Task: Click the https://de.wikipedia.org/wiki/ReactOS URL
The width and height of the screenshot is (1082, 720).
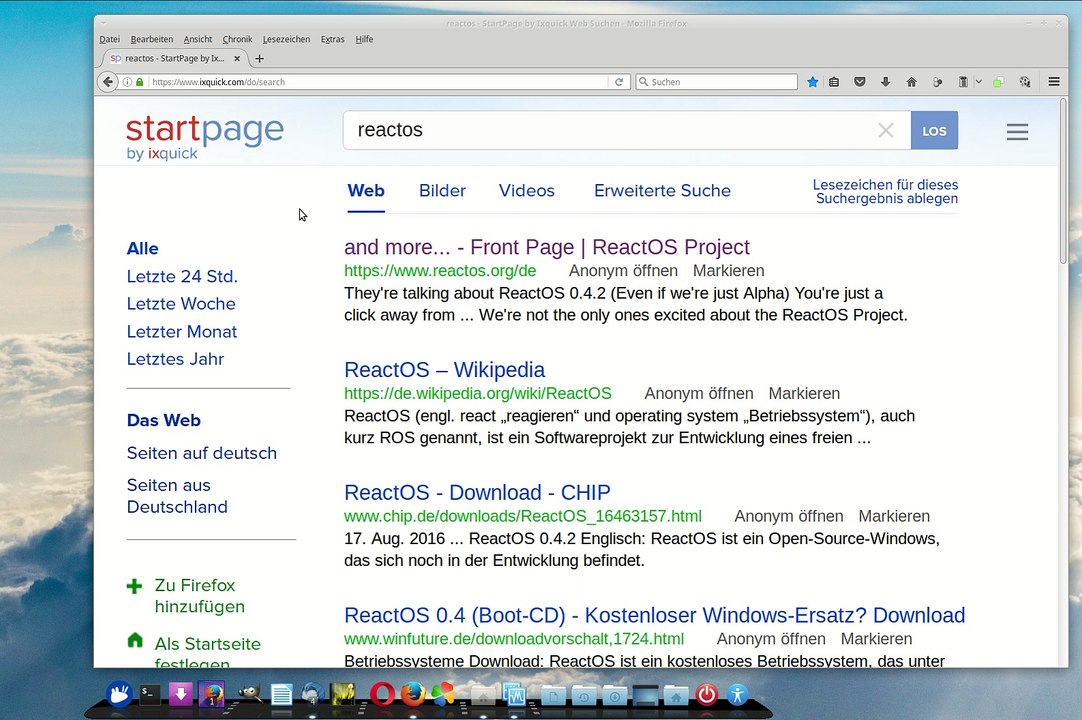Action: pyautogui.click(x=478, y=393)
